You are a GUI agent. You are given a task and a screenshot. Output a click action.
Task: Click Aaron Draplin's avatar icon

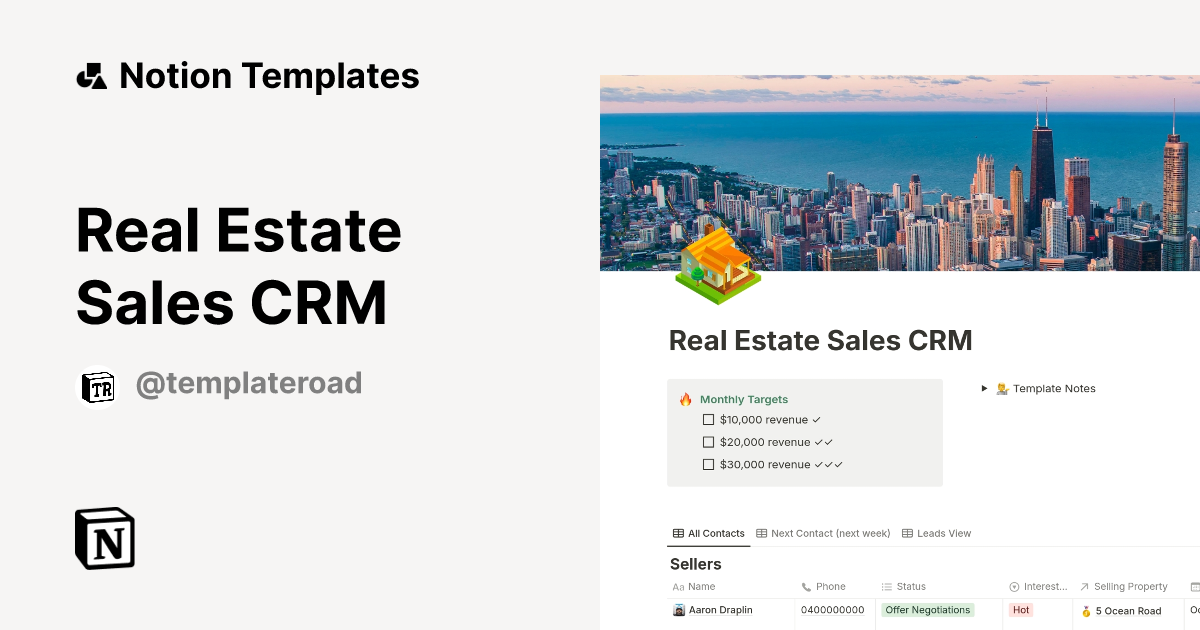click(679, 610)
